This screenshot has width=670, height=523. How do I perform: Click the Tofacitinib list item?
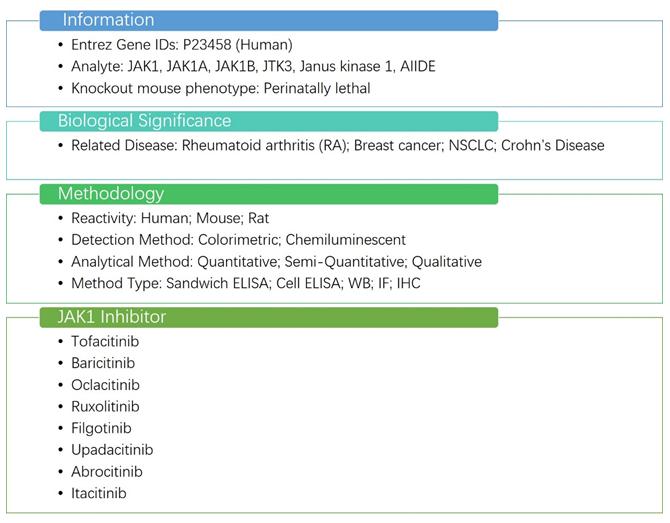[105, 342]
